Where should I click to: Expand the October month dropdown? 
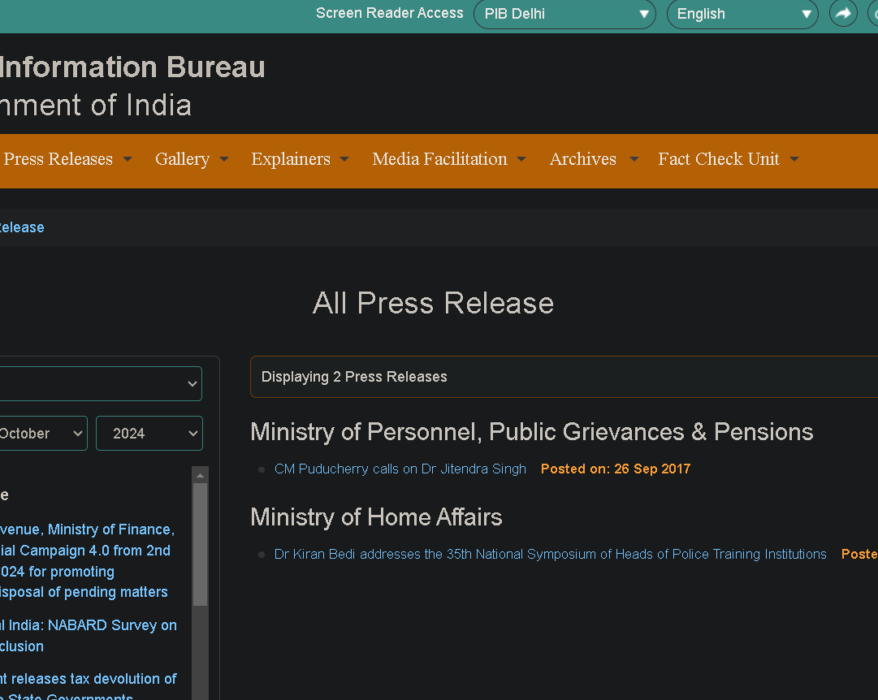(x=42, y=433)
